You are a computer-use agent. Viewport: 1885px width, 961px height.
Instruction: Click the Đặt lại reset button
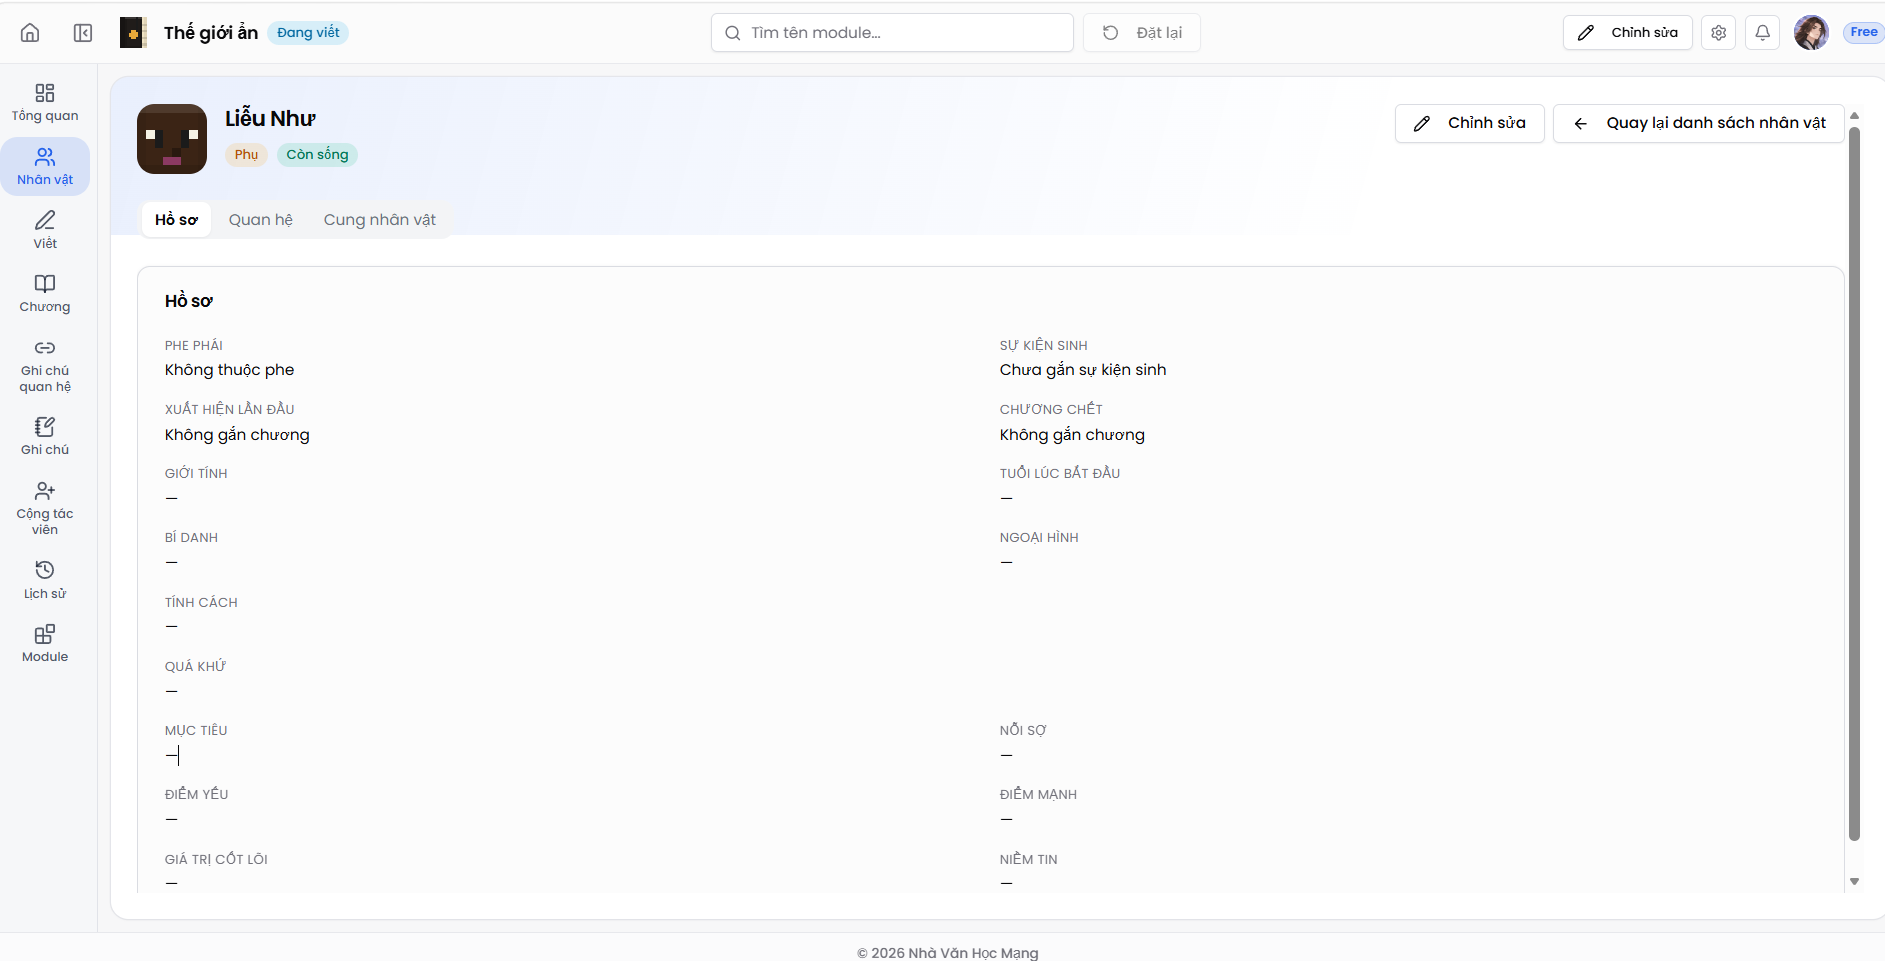pyautogui.click(x=1142, y=33)
